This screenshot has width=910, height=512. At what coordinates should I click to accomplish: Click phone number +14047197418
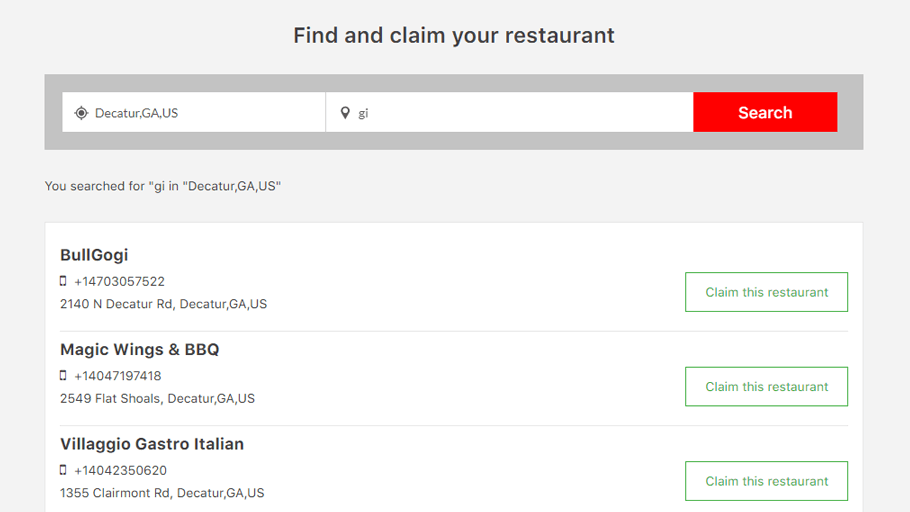[x=118, y=376]
